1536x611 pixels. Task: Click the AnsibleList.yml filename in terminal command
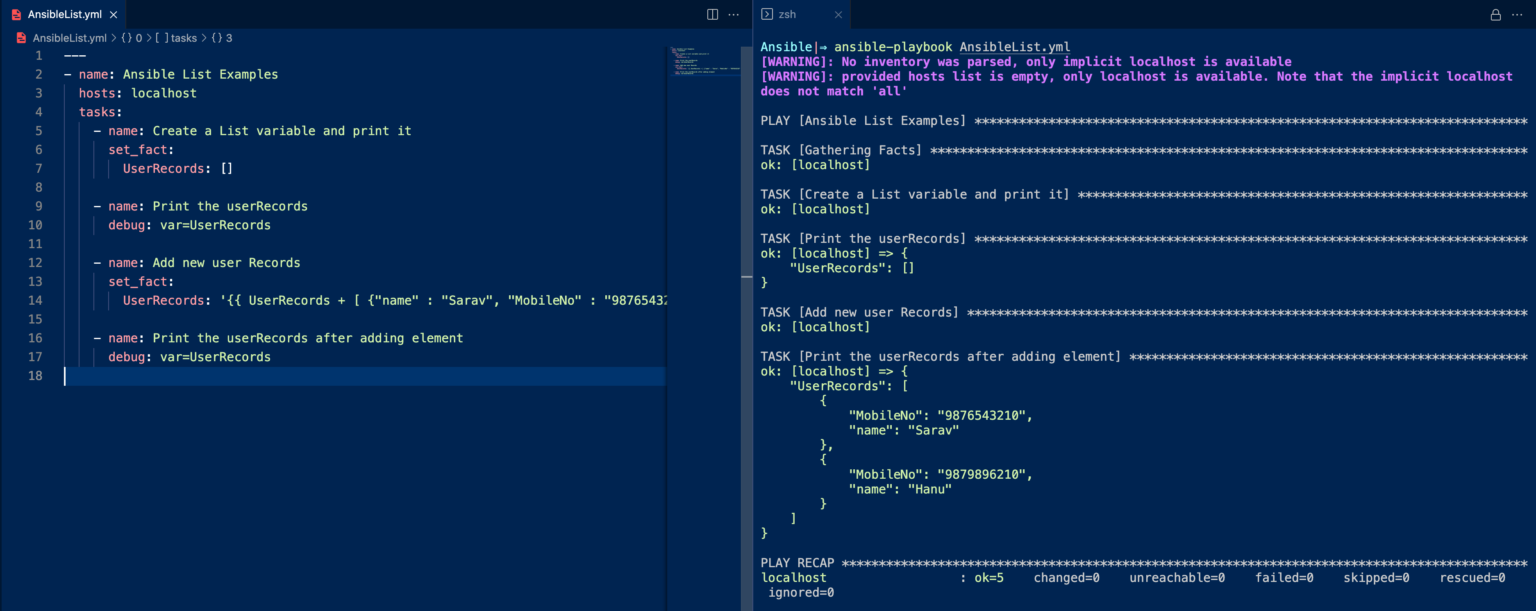point(1015,47)
